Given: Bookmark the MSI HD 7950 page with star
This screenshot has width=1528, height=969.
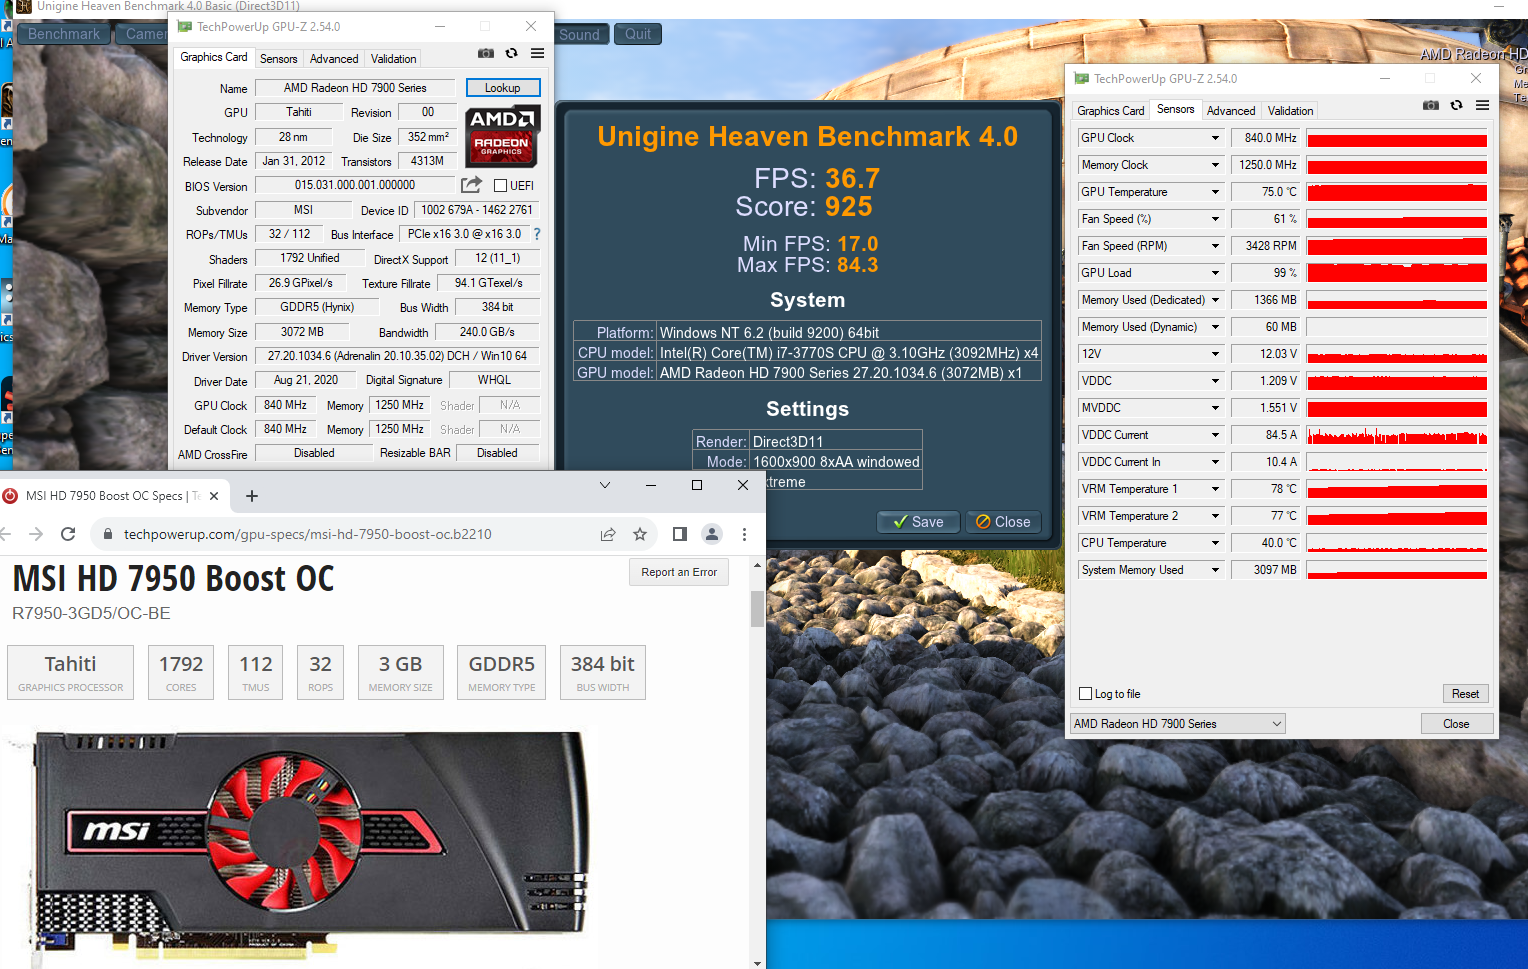Looking at the screenshot, I should 640,534.
